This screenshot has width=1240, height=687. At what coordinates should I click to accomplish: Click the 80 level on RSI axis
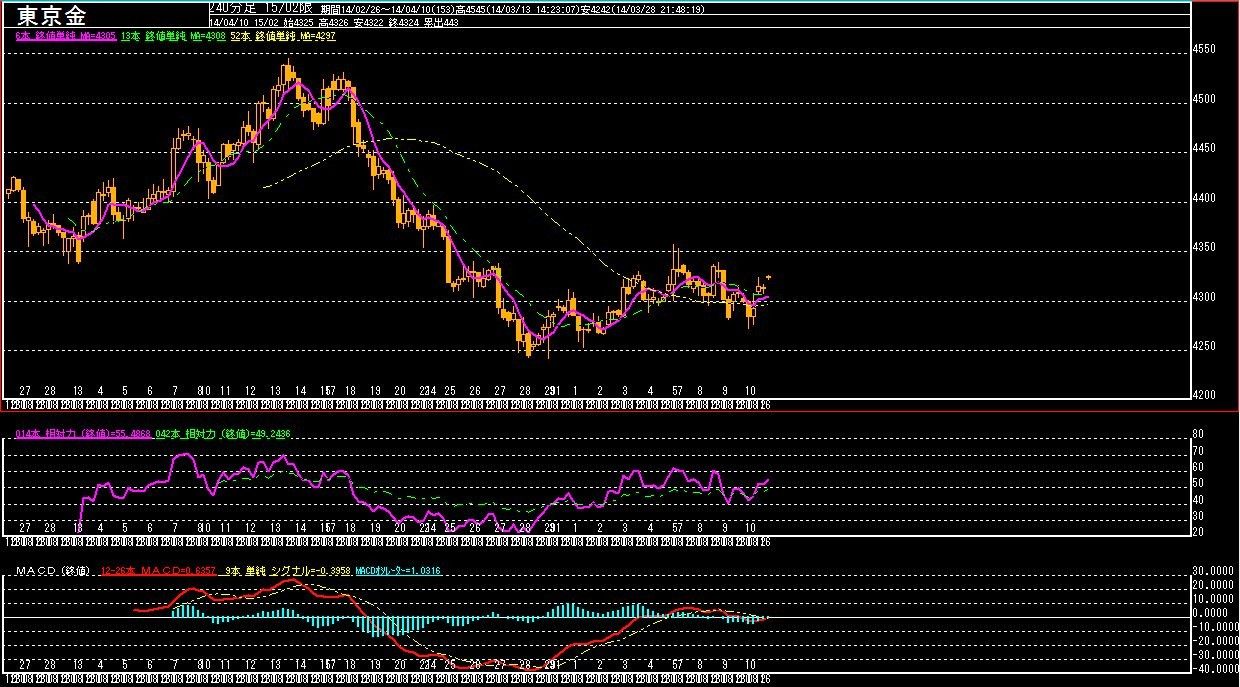point(1197,435)
